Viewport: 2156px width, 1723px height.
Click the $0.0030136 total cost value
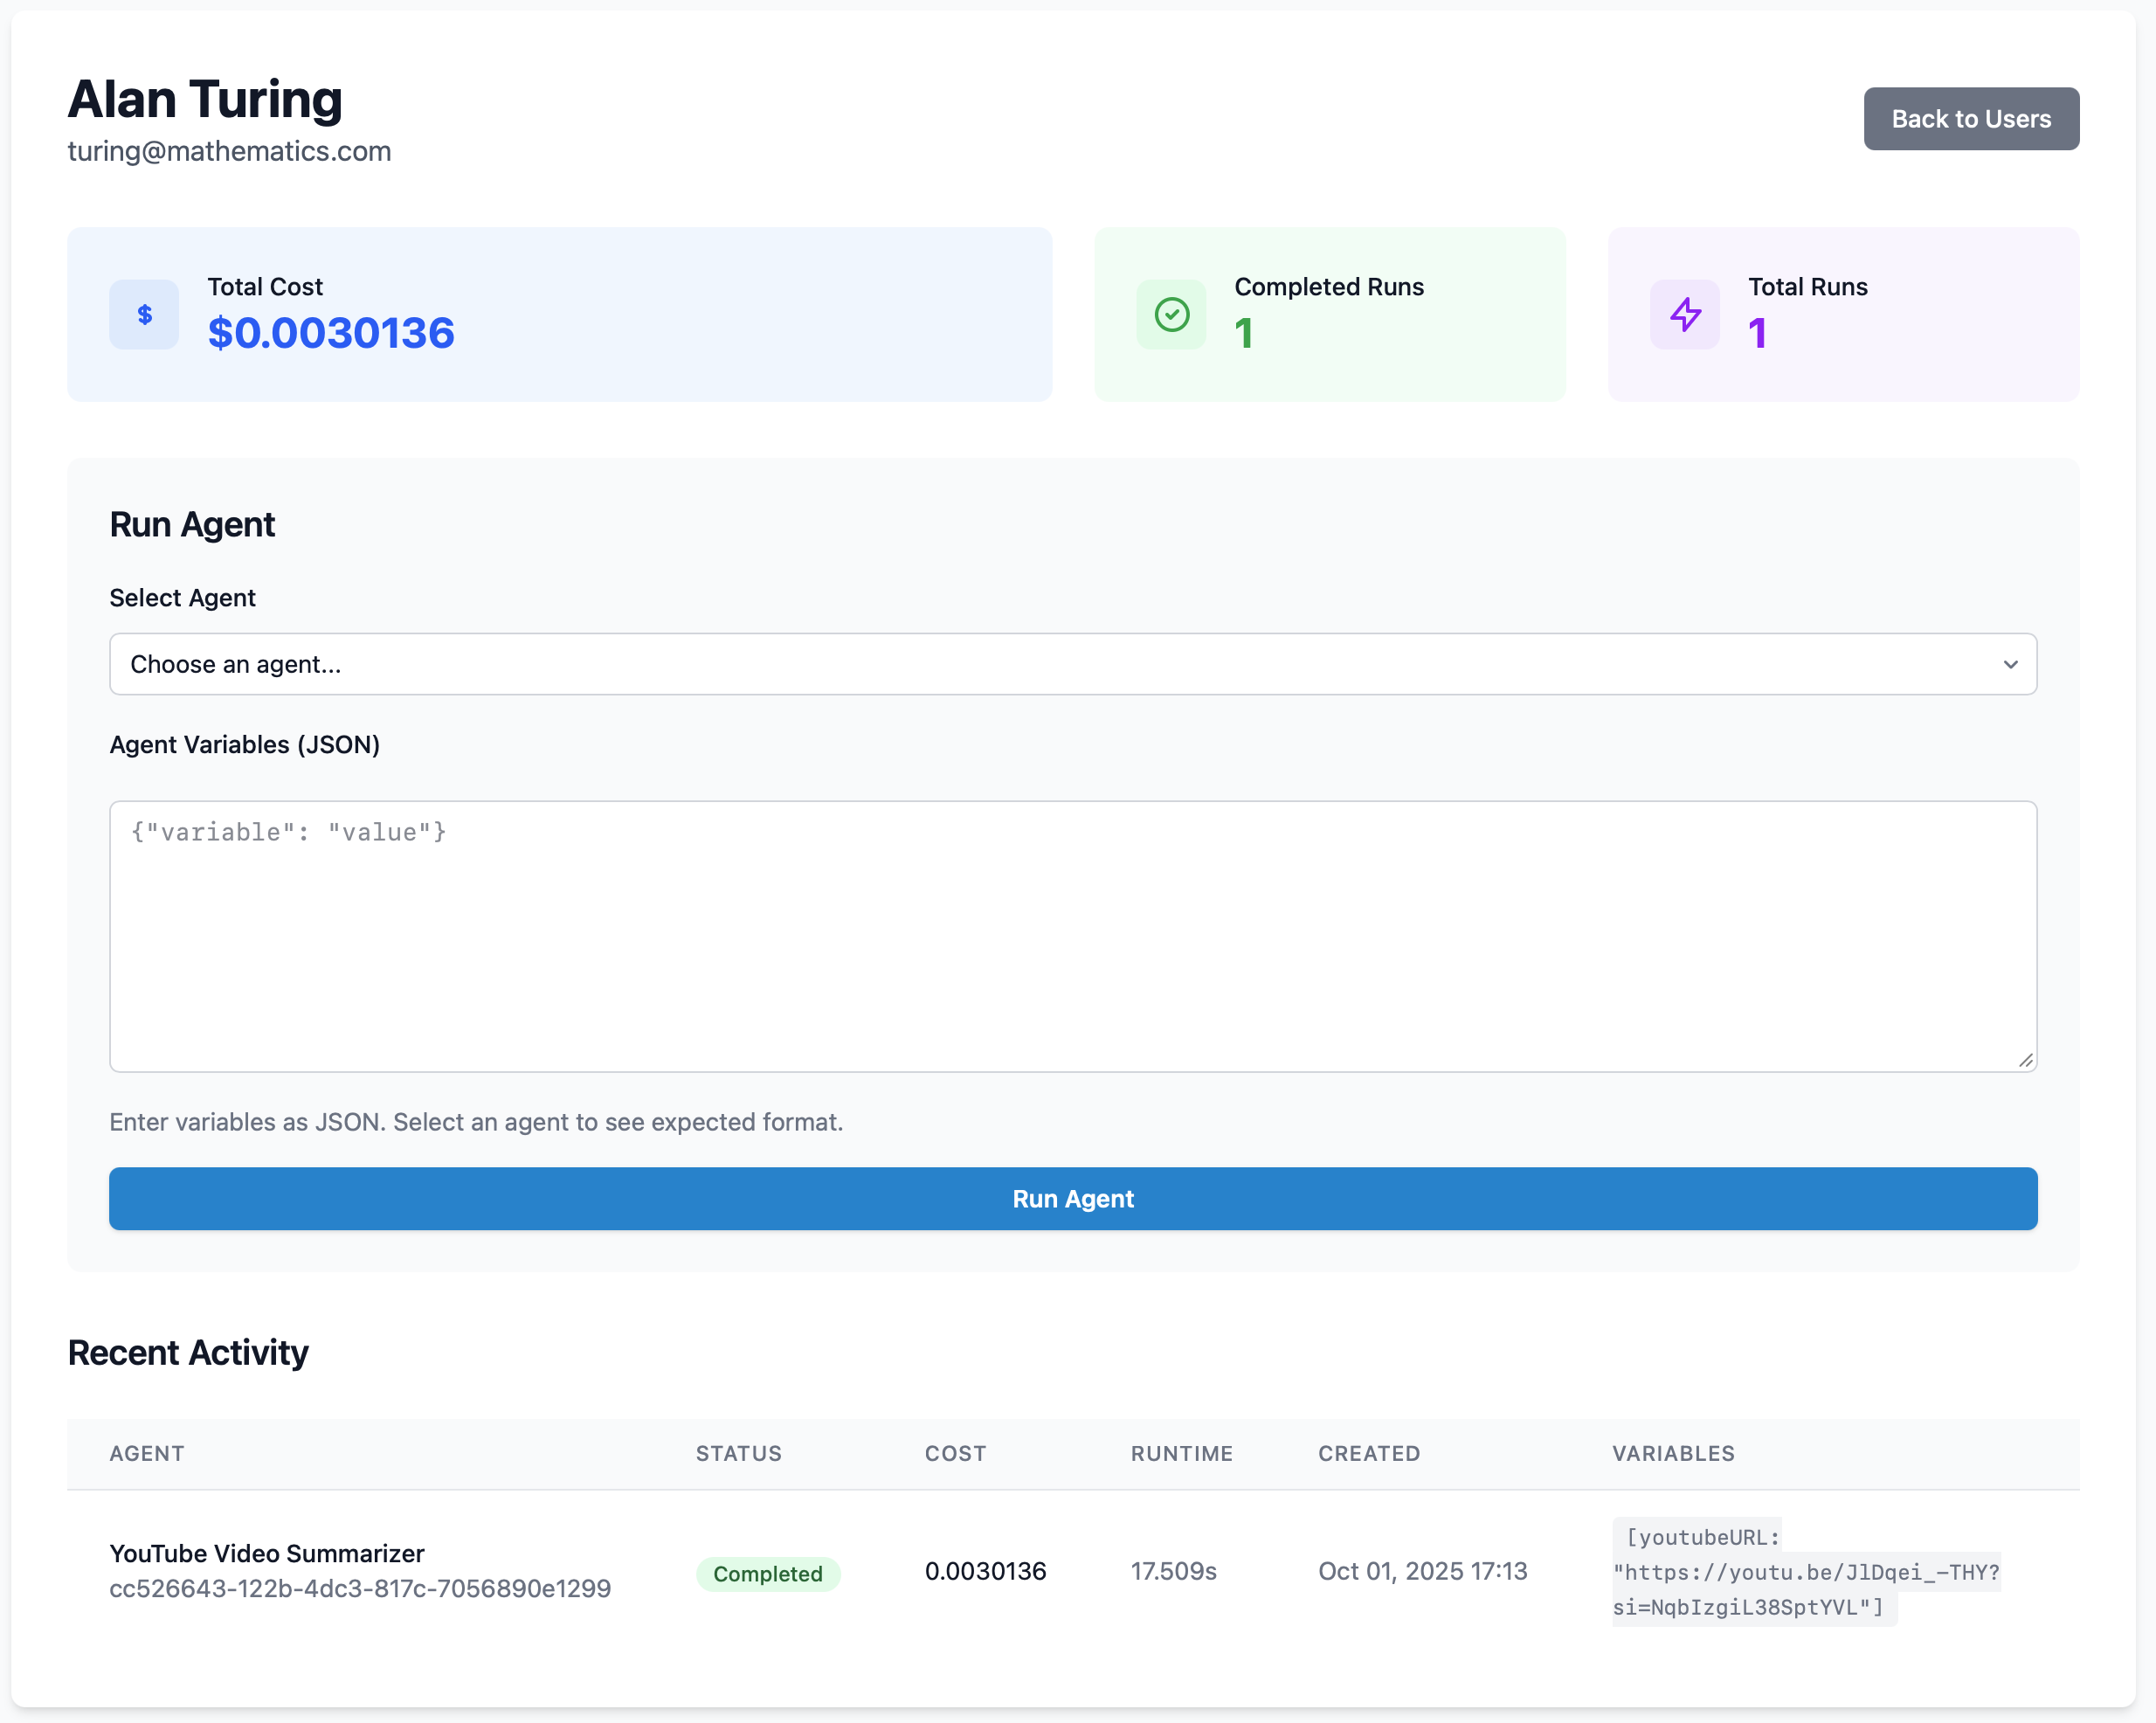tap(331, 333)
